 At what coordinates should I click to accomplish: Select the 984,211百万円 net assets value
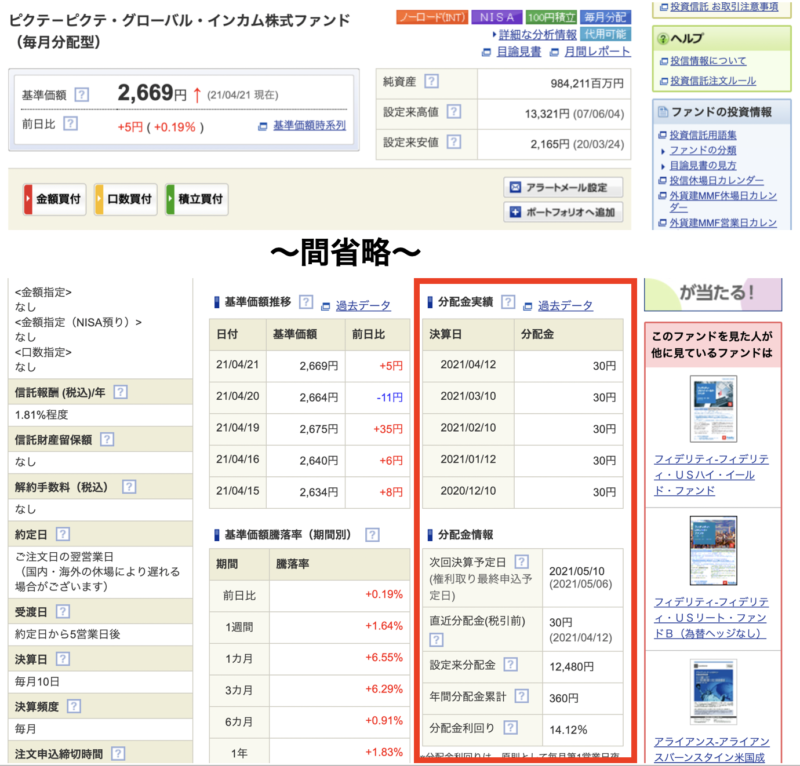point(587,83)
